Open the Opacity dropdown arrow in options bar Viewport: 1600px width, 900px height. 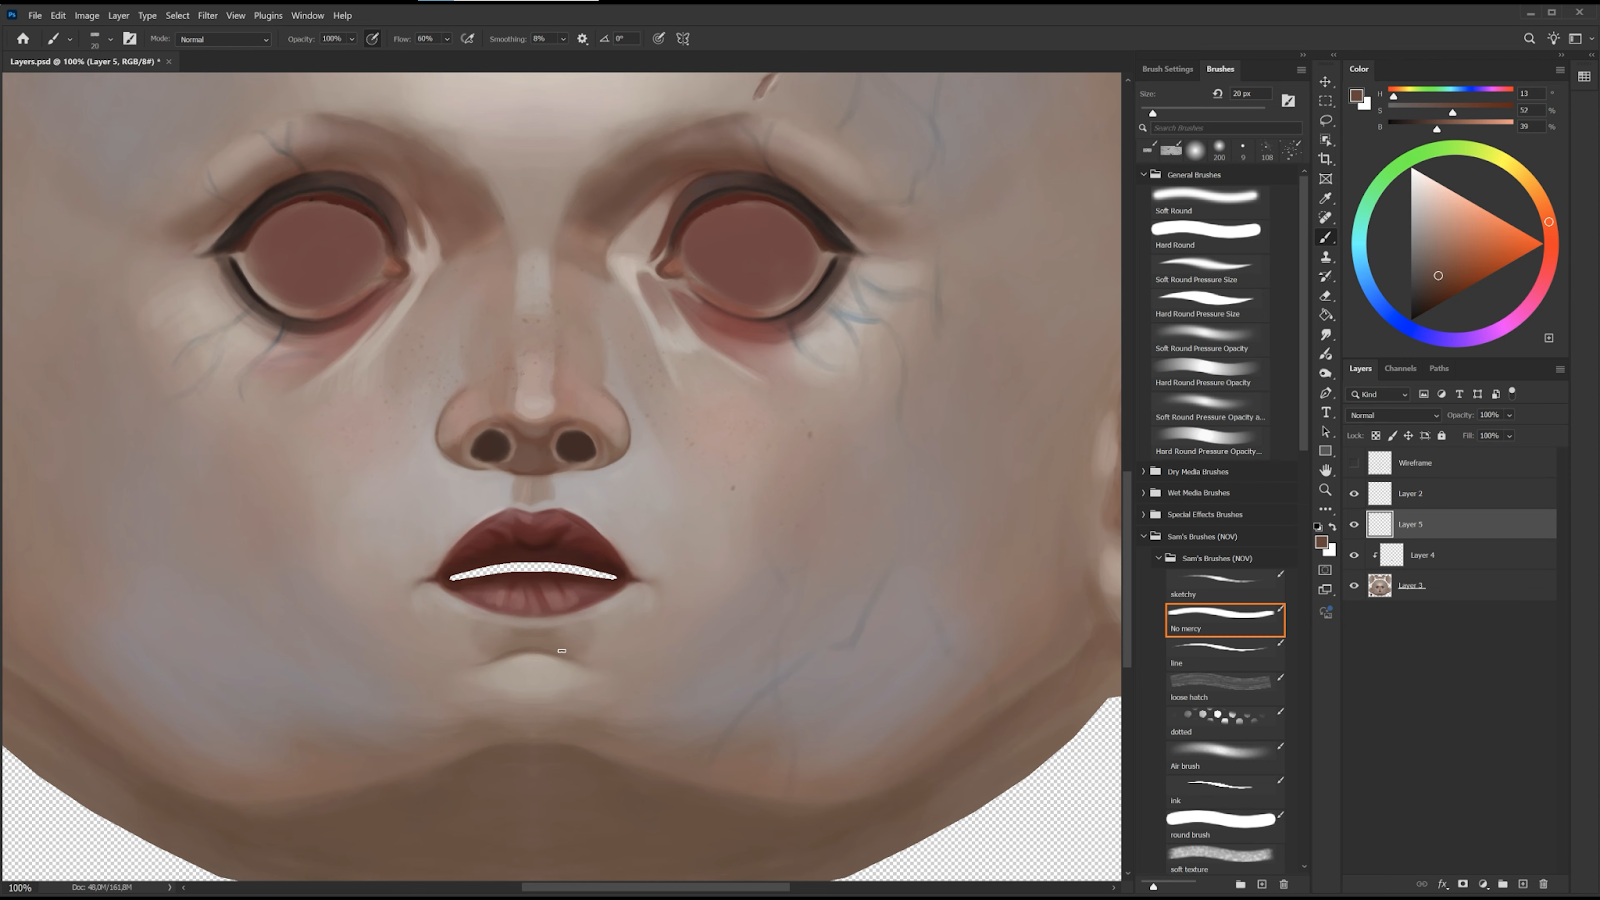click(x=351, y=39)
